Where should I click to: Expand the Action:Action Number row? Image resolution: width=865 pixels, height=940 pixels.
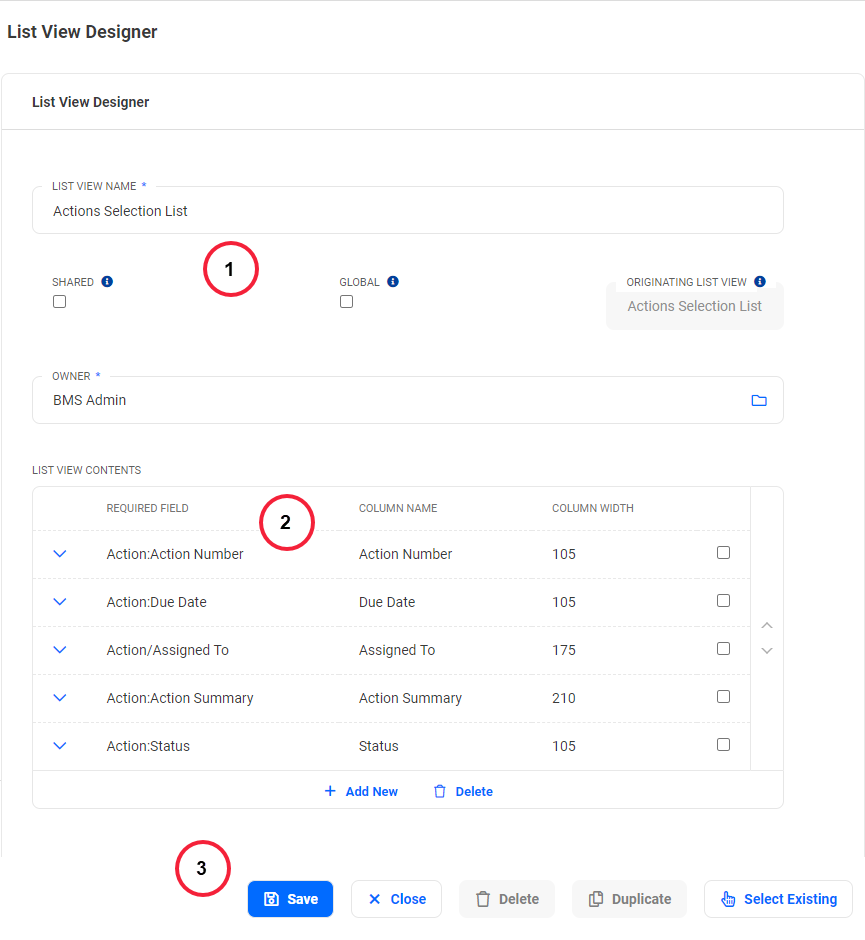[59, 553]
